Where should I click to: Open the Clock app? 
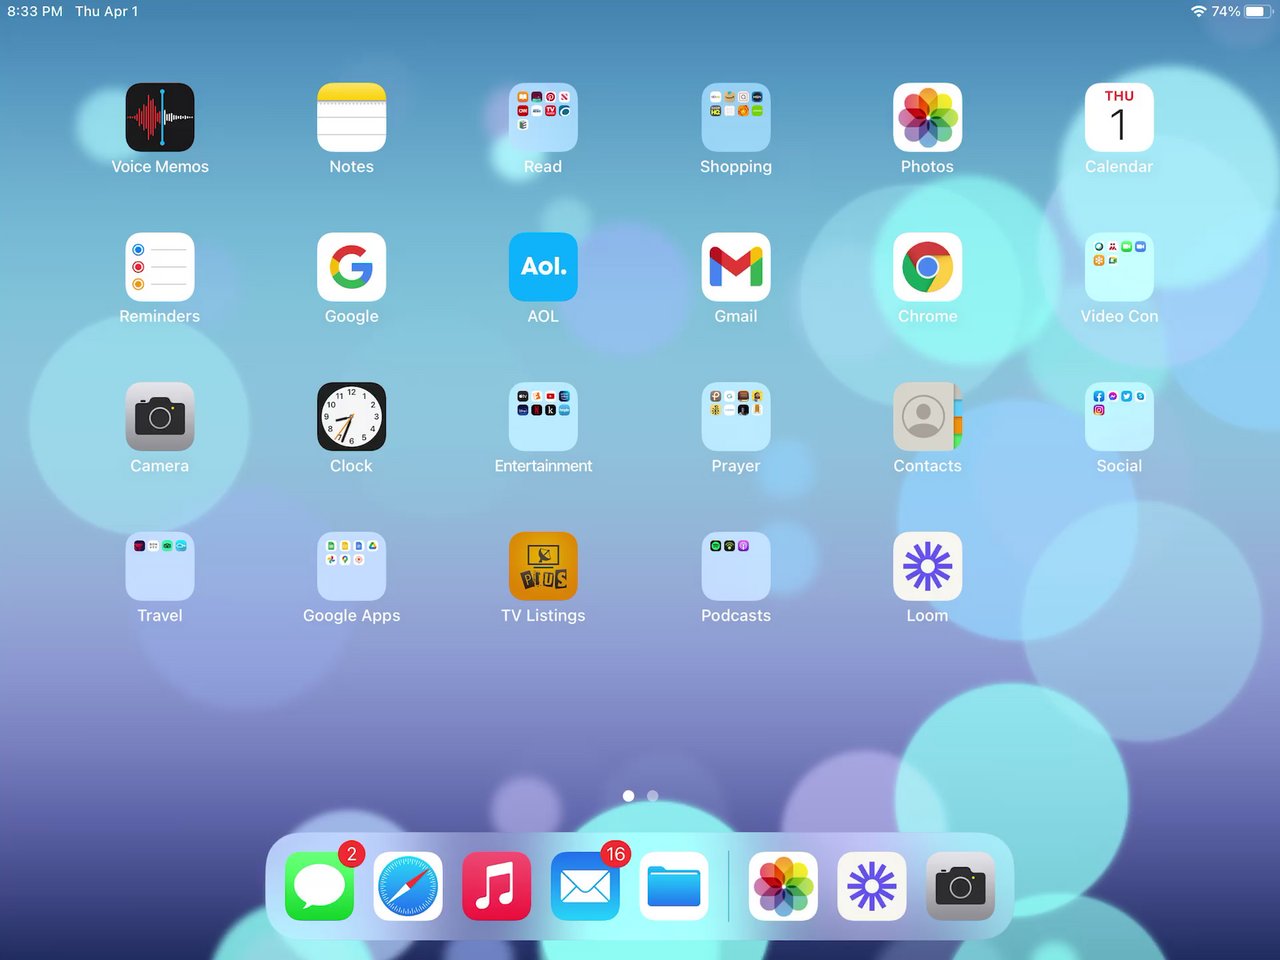pos(351,416)
